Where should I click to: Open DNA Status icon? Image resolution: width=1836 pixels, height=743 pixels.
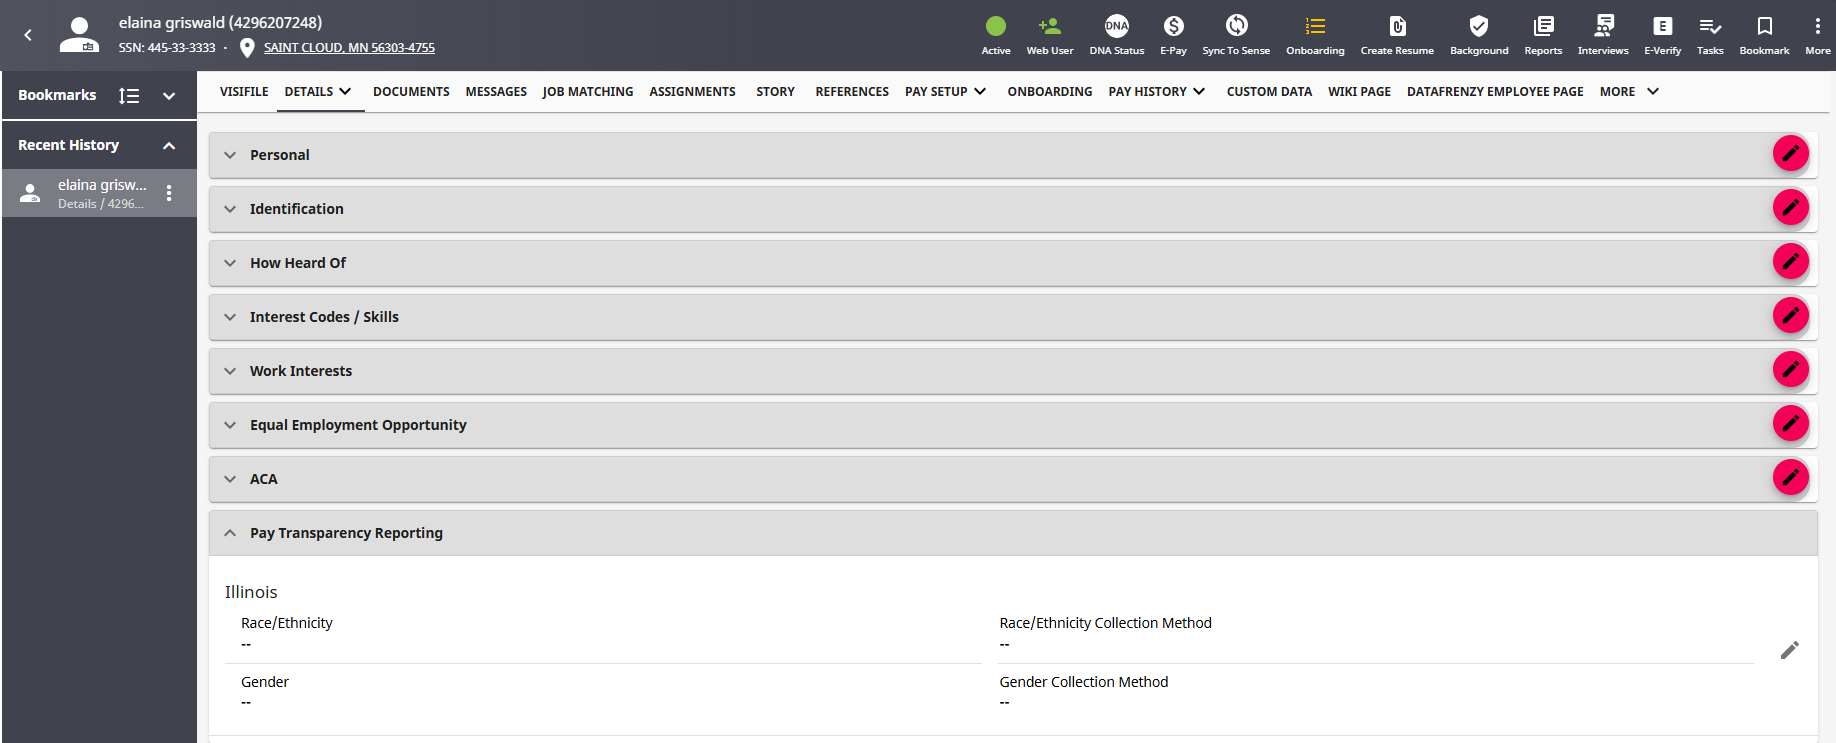point(1116,26)
